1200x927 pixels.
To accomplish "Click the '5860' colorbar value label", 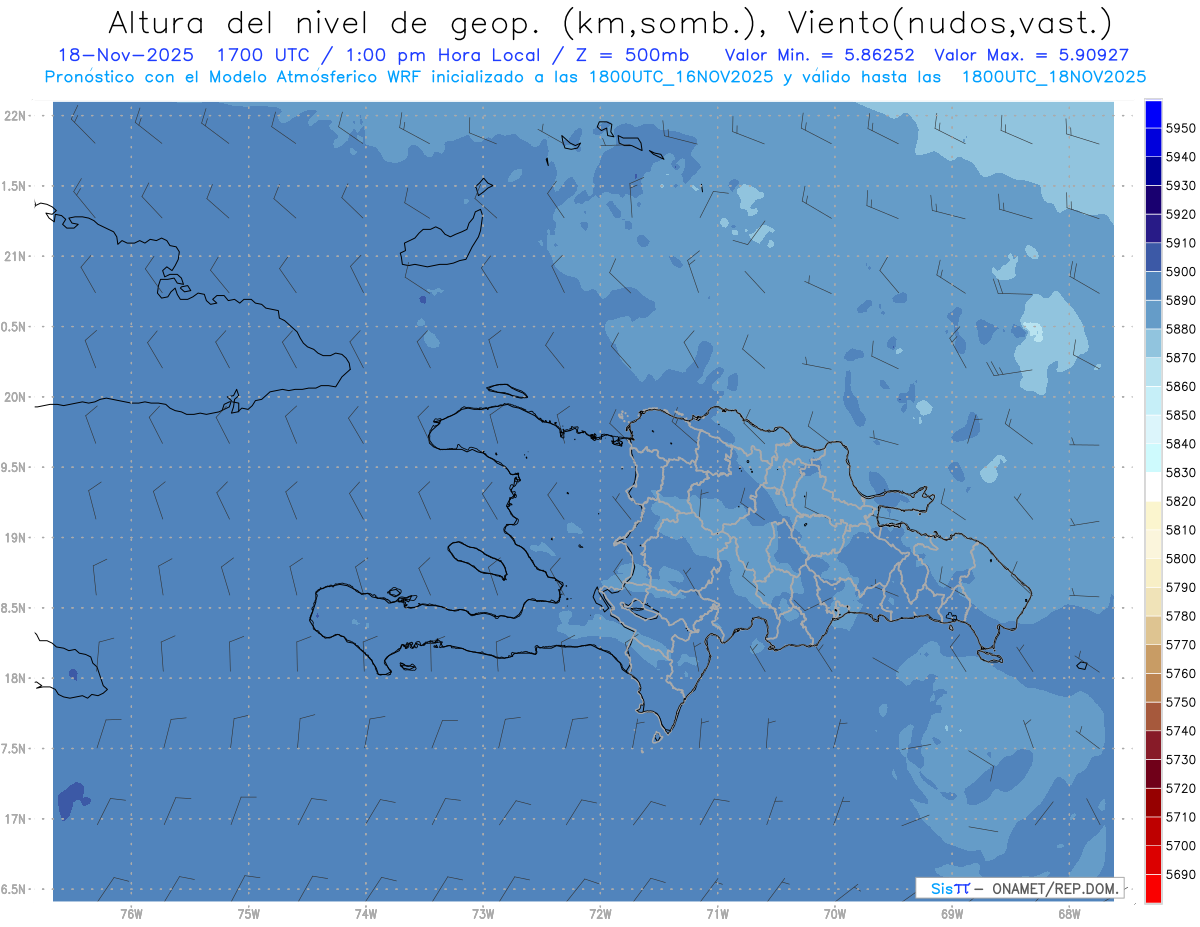I will pos(1180,386).
